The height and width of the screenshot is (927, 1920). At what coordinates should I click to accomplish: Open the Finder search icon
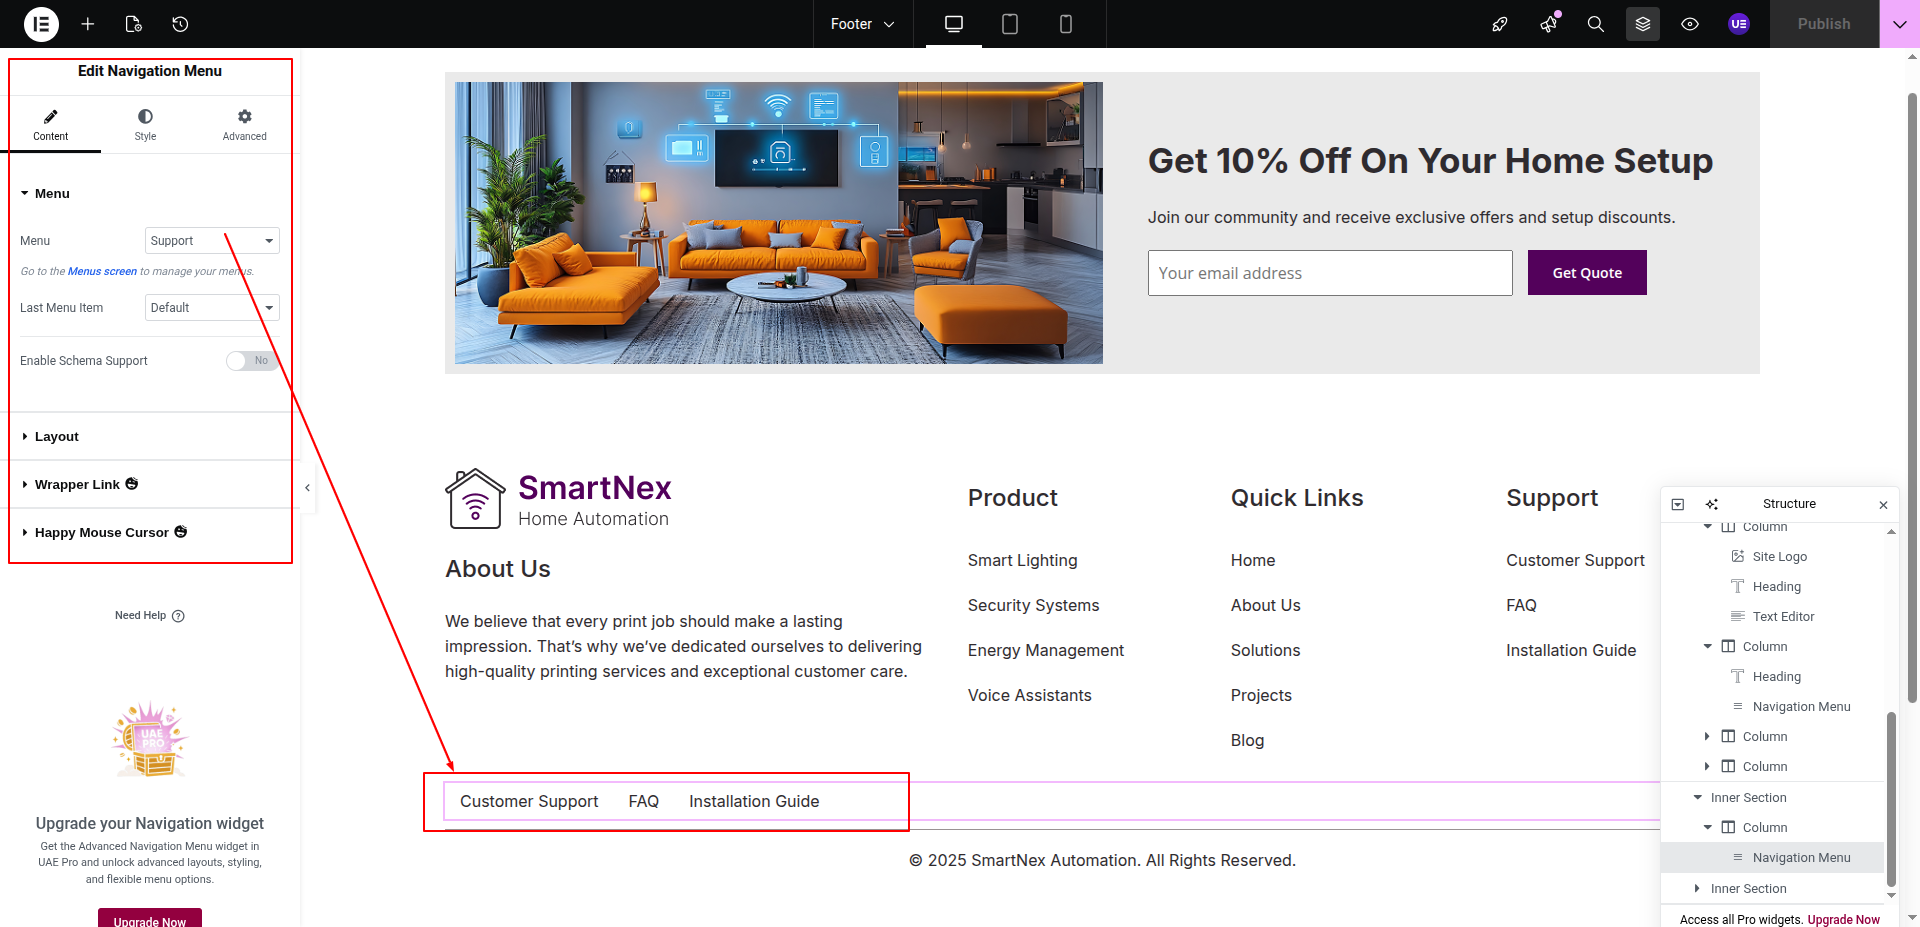pos(1596,24)
